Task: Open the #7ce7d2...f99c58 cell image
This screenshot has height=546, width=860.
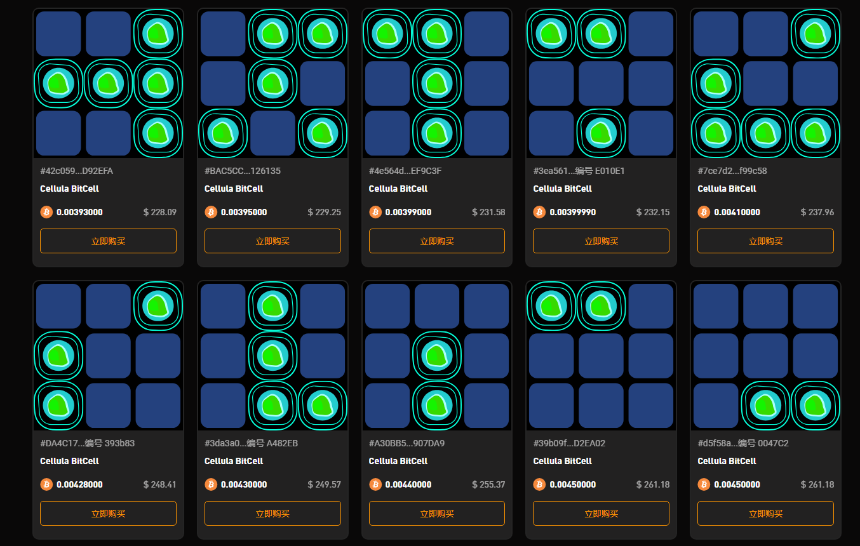Action: (x=765, y=83)
